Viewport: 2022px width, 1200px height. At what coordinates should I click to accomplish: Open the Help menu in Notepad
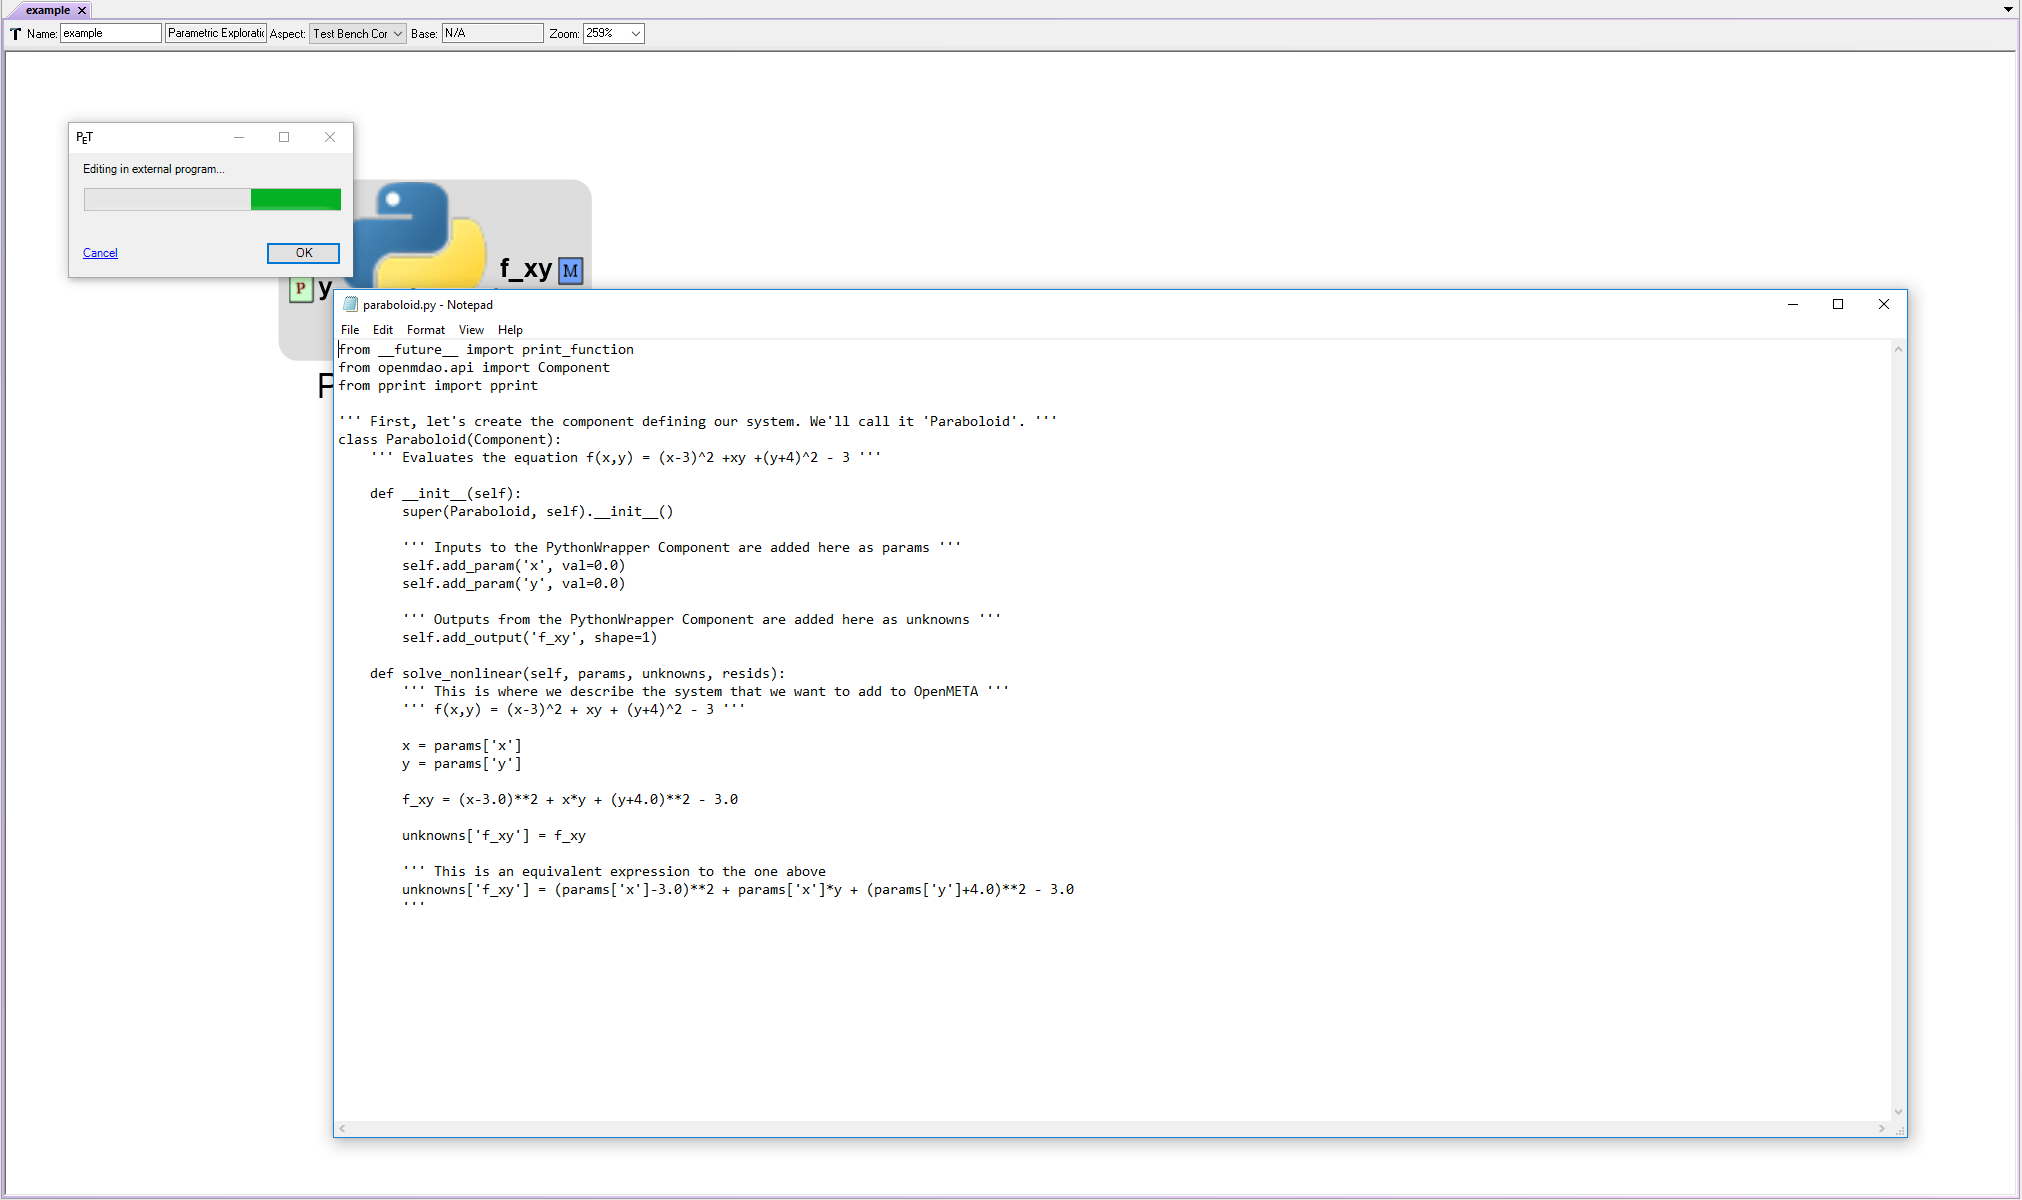point(510,329)
